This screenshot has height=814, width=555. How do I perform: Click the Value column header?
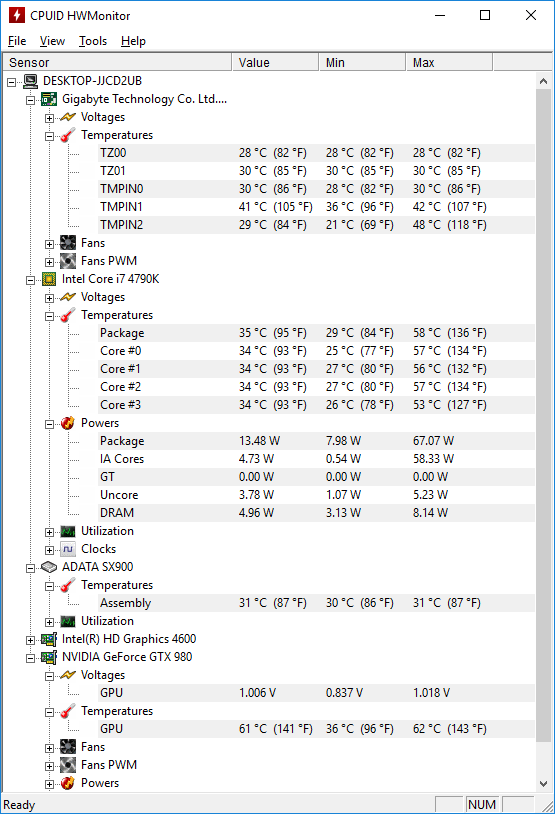[275, 62]
